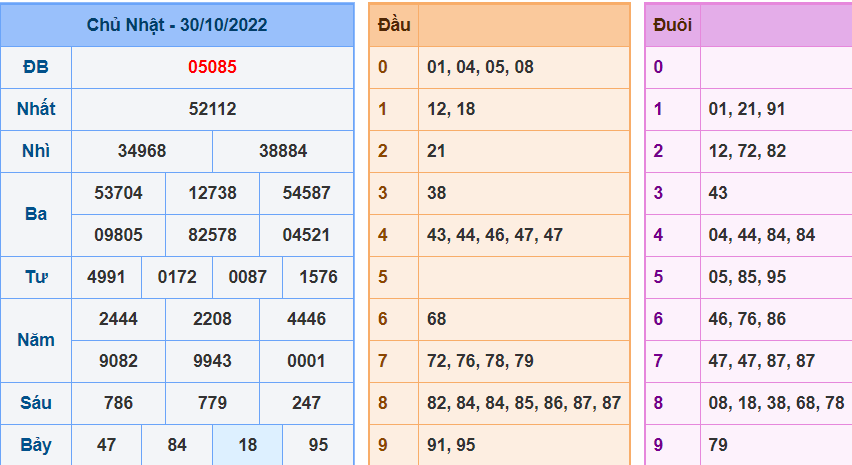Click the Bảy prize number 95
This screenshot has width=852, height=465.
[318, 445]
